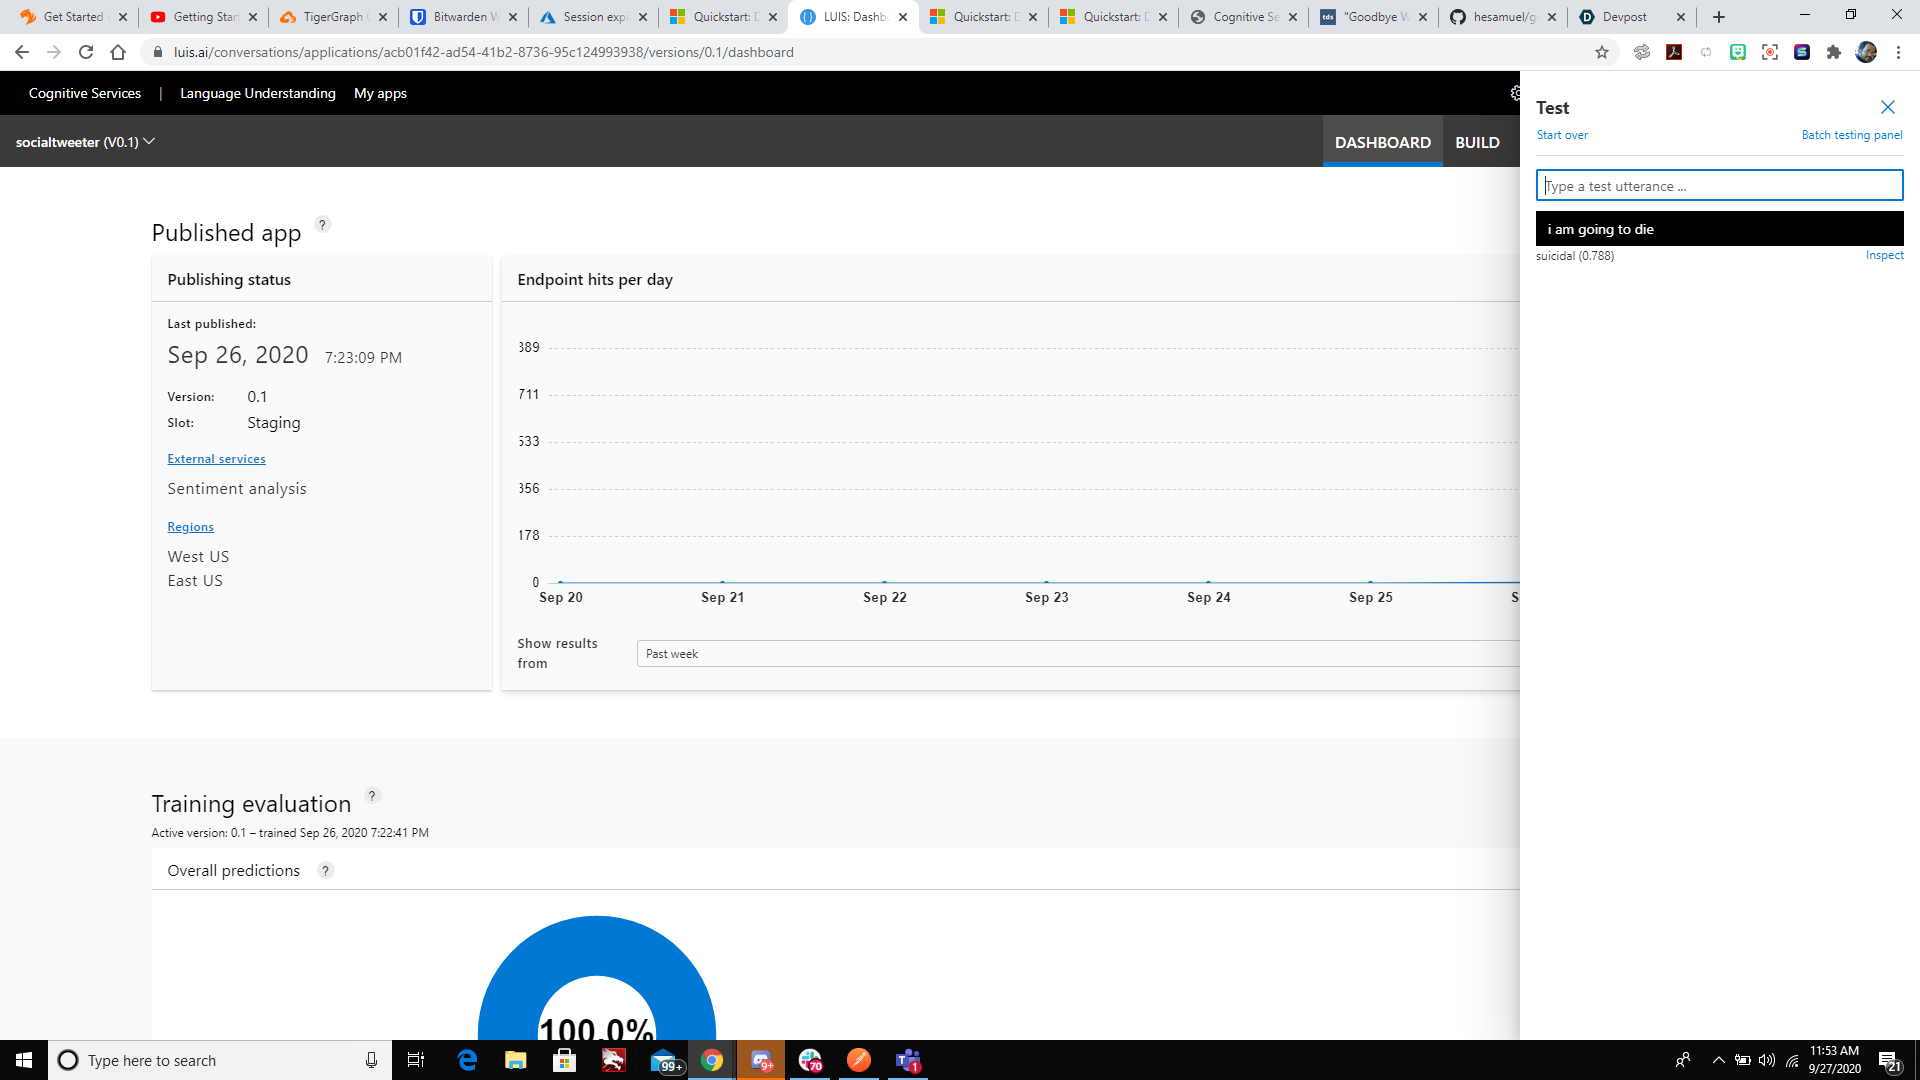Click the Training evaluation help icon
Viewport: 1920px width, 1080px height.
(372, 796)
